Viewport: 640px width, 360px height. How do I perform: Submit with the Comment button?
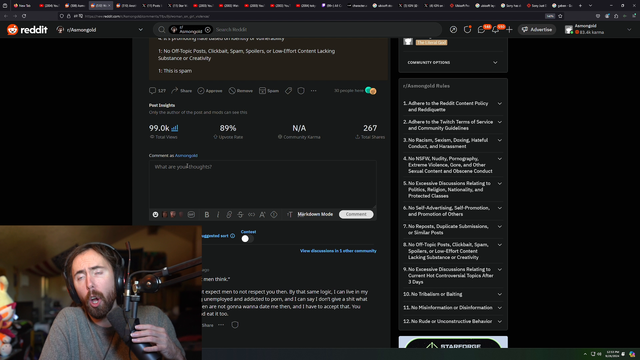[x=356, y=214]
